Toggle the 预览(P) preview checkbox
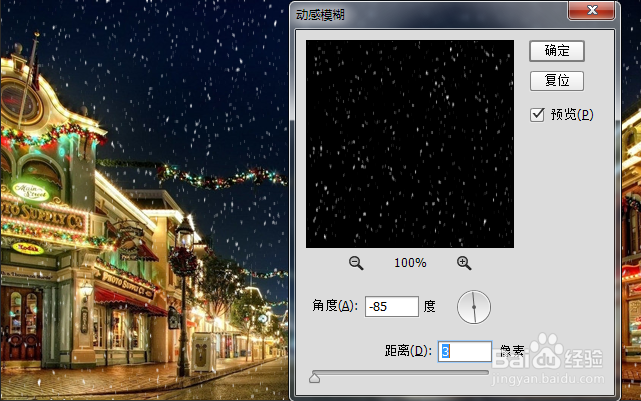 (537, 114)
